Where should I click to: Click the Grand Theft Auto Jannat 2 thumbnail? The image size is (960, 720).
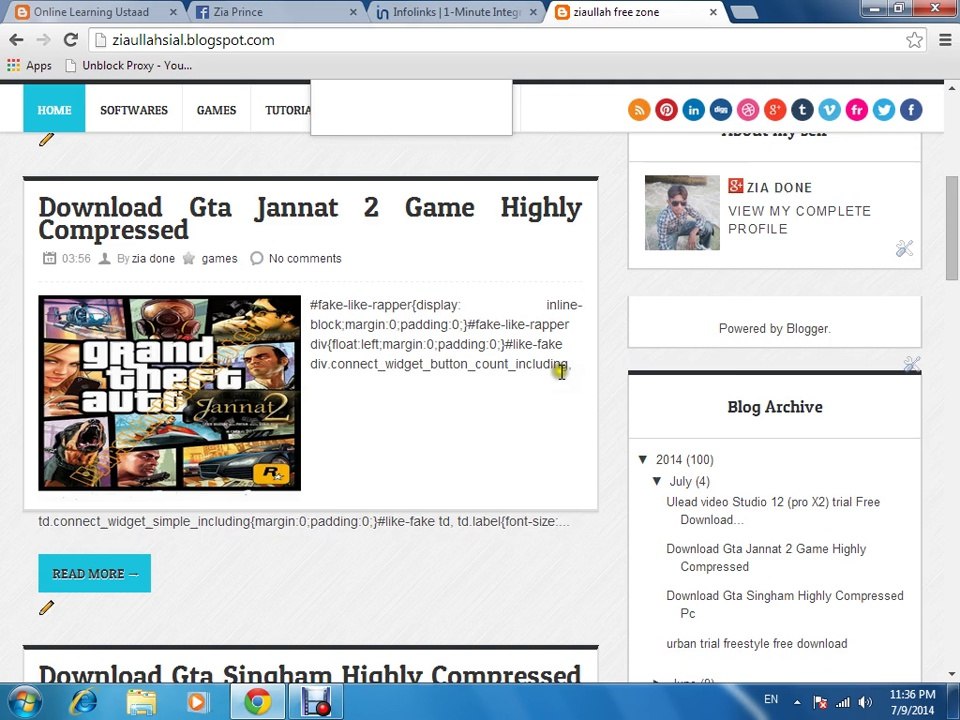[170, 392]
